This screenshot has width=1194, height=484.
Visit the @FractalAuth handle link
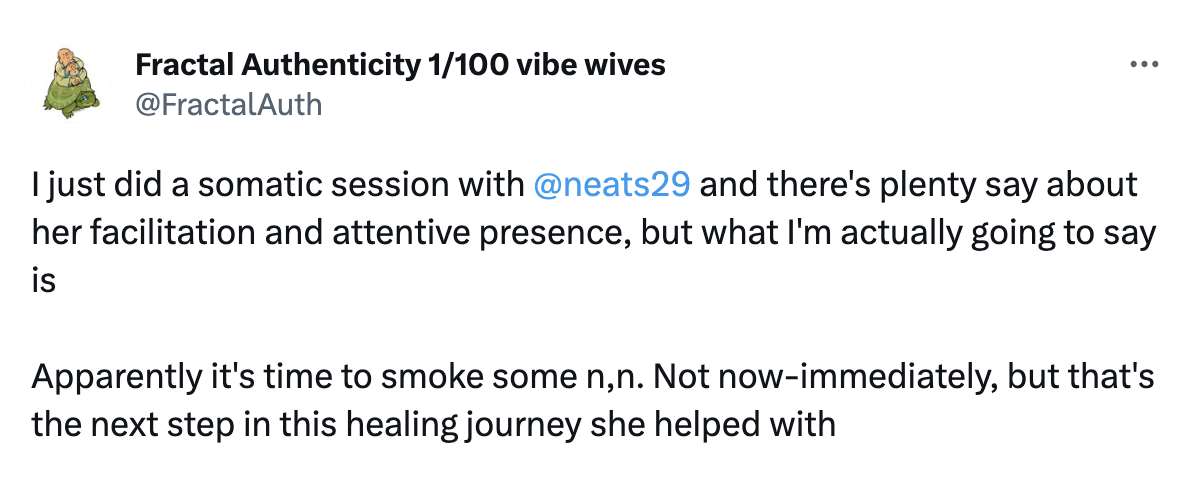(228, 104)
